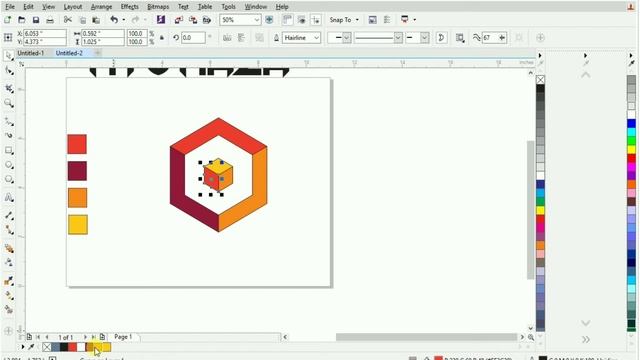Select the Zoom magnifier tool

click(x=9, y=103)
